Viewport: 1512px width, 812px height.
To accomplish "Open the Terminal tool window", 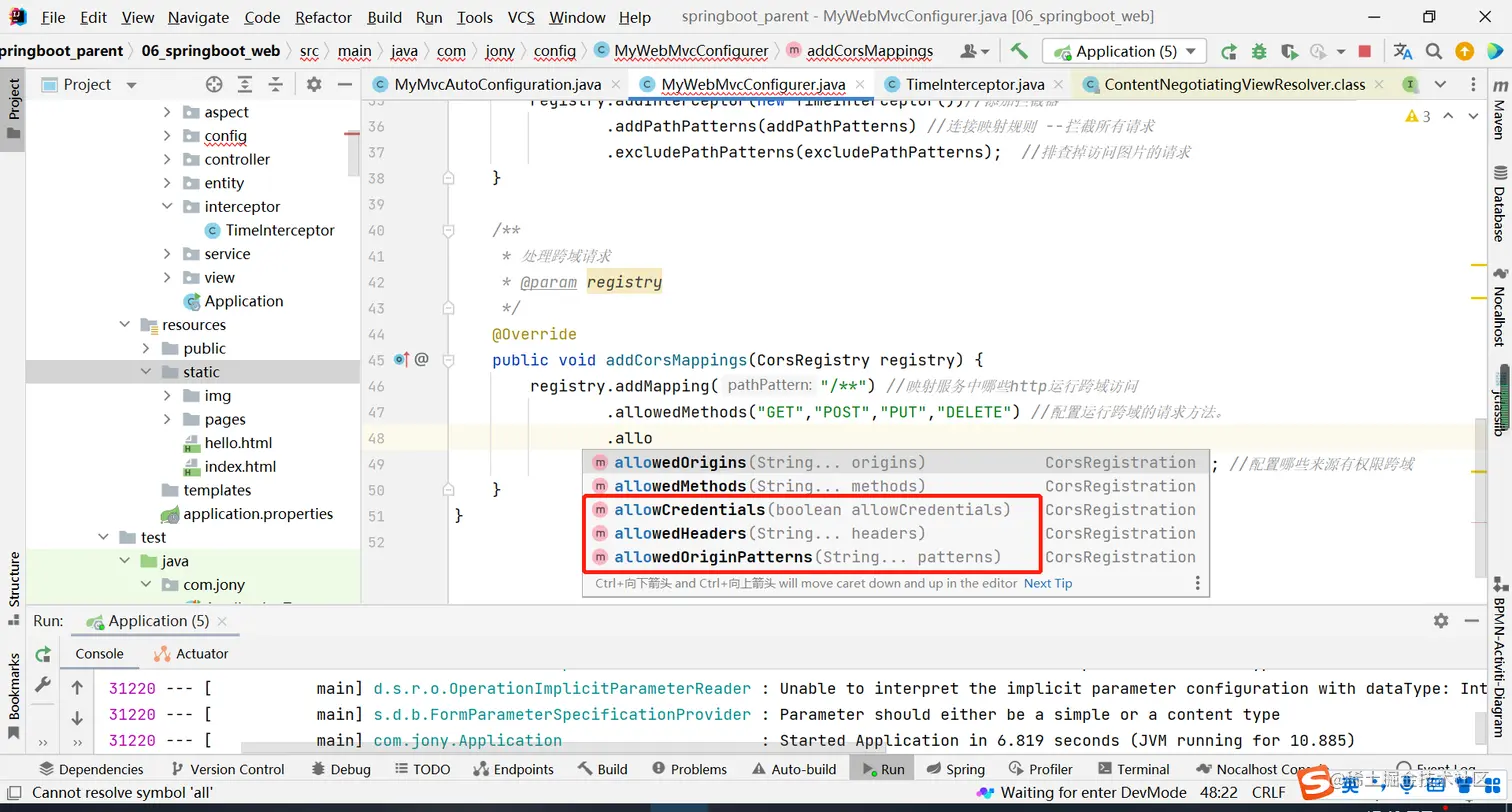I will click(1134, 769).
